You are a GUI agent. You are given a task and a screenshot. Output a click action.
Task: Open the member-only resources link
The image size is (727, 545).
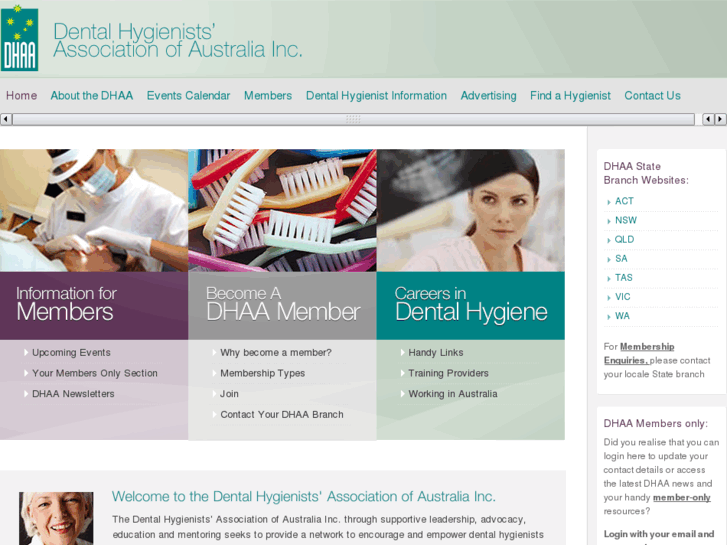point(682,497)
